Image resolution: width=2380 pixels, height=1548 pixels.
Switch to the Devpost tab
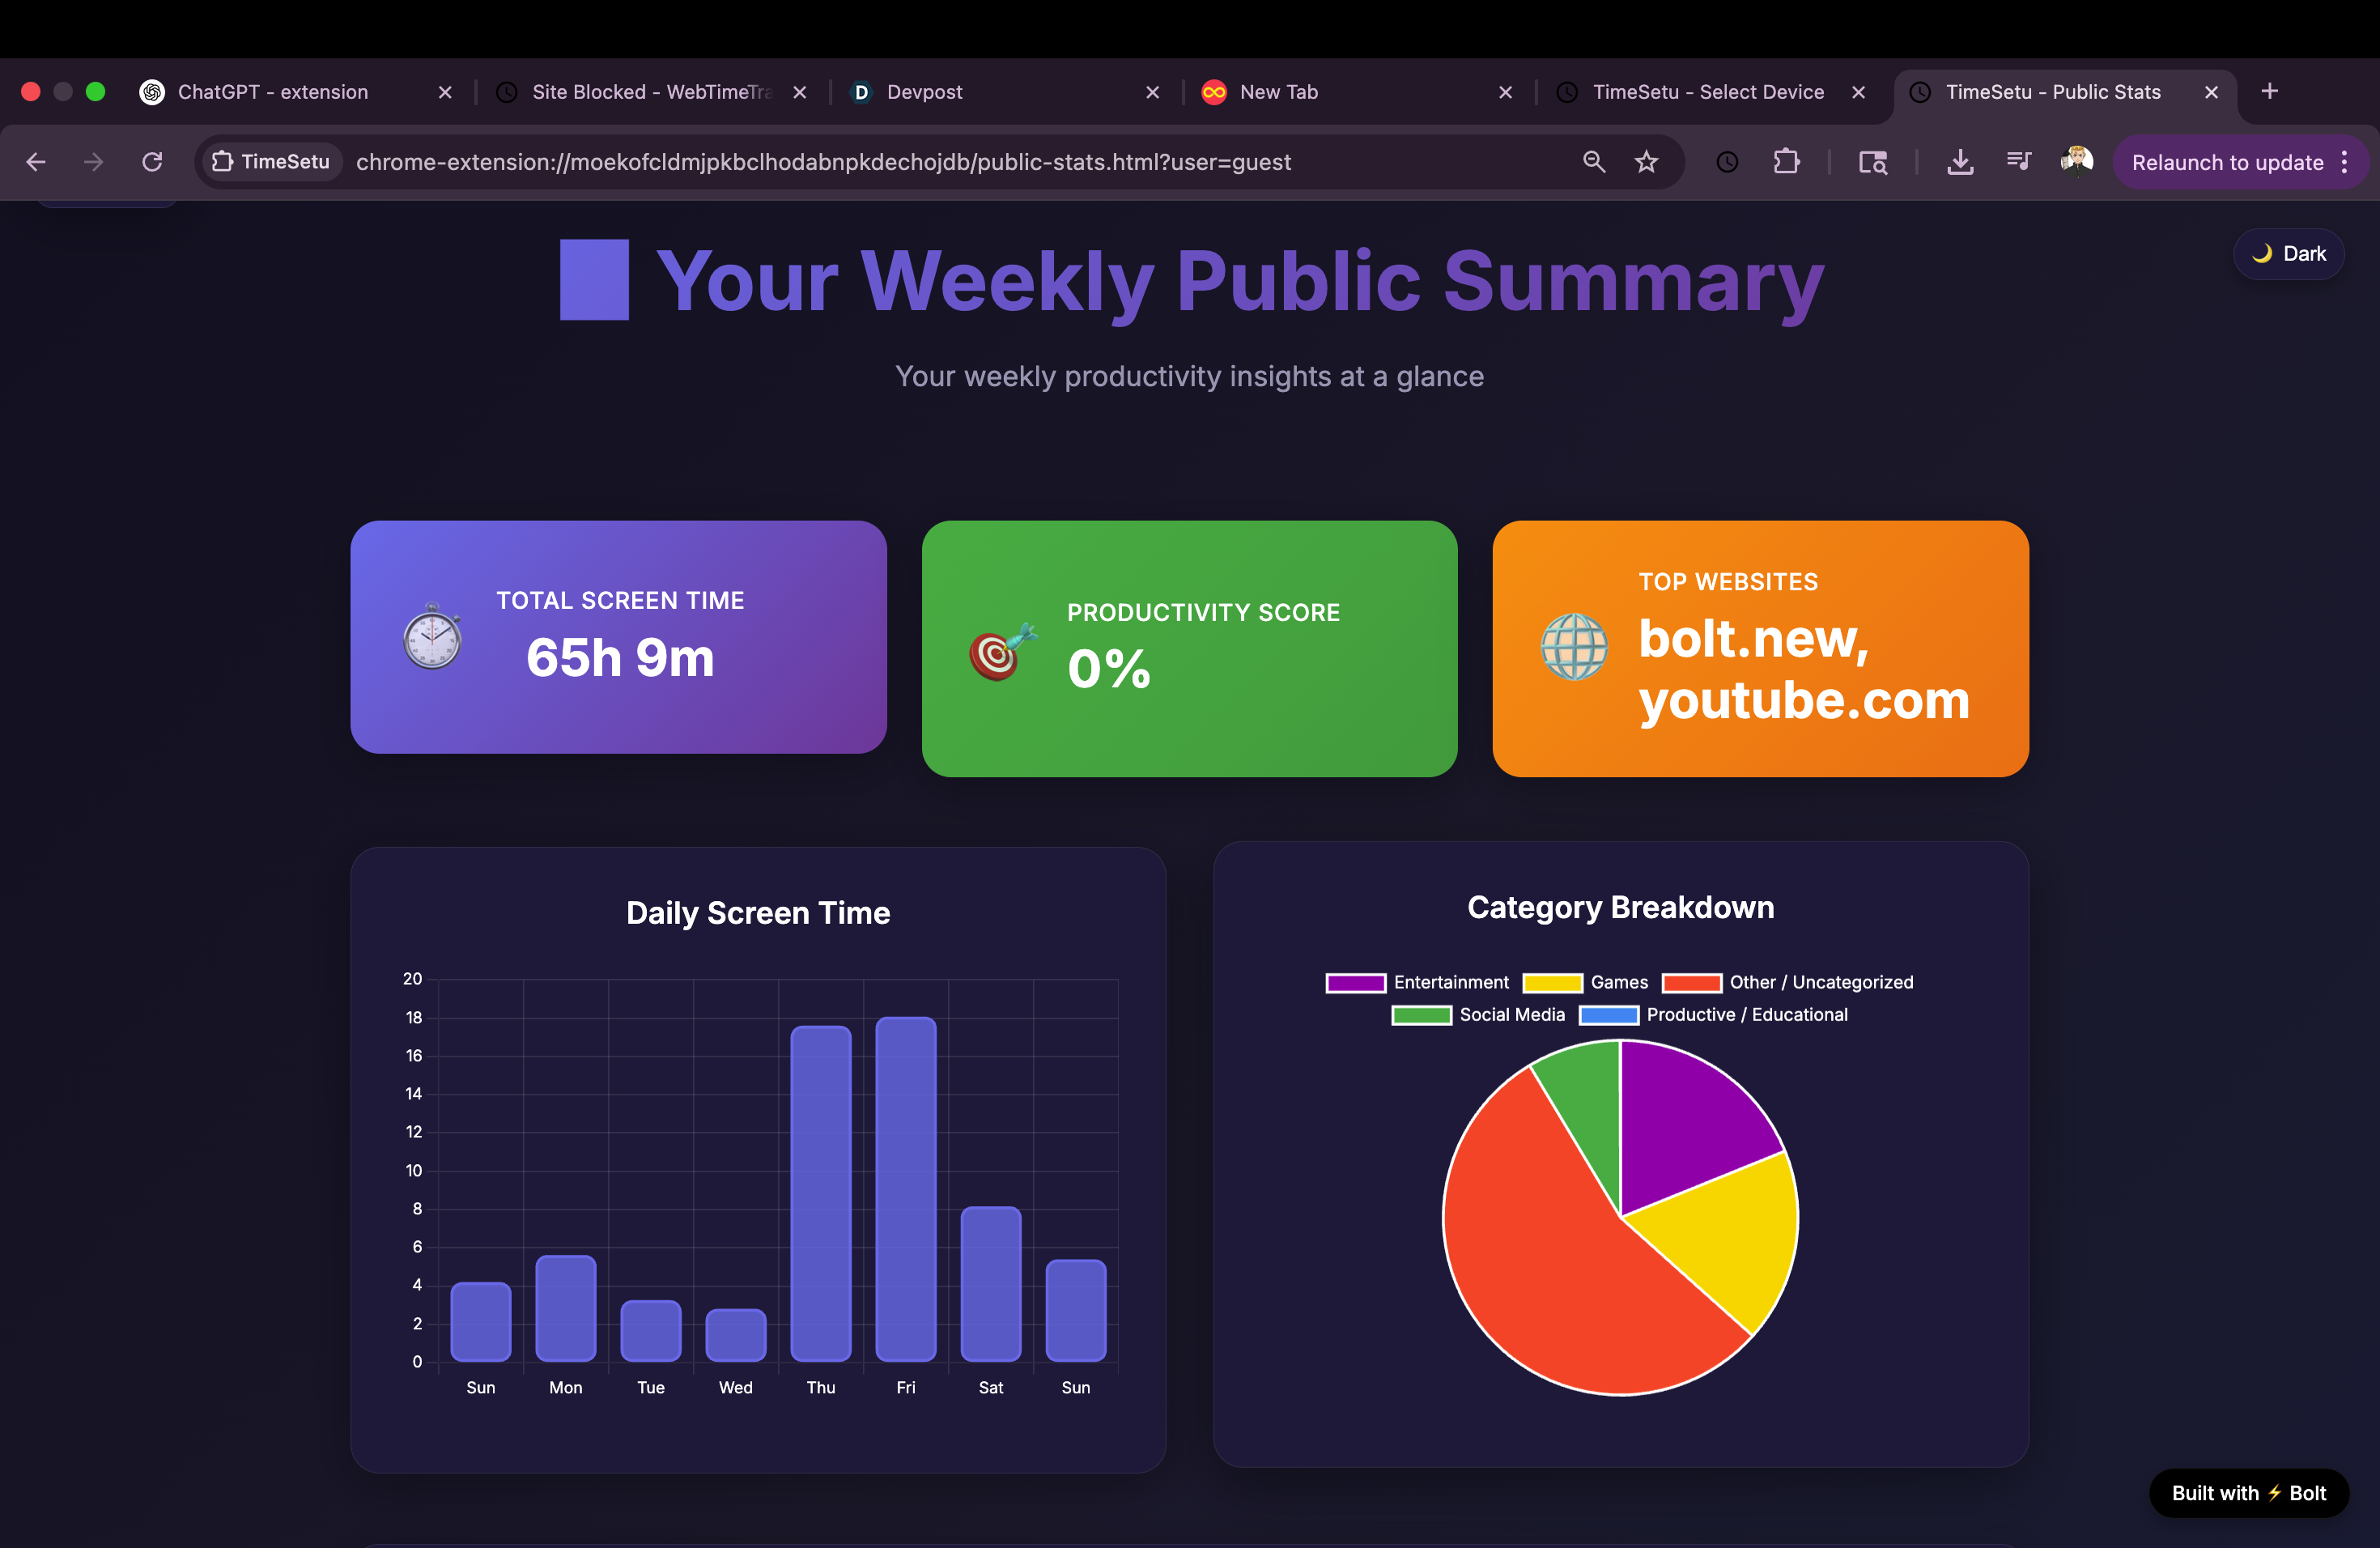[1000, 92]
